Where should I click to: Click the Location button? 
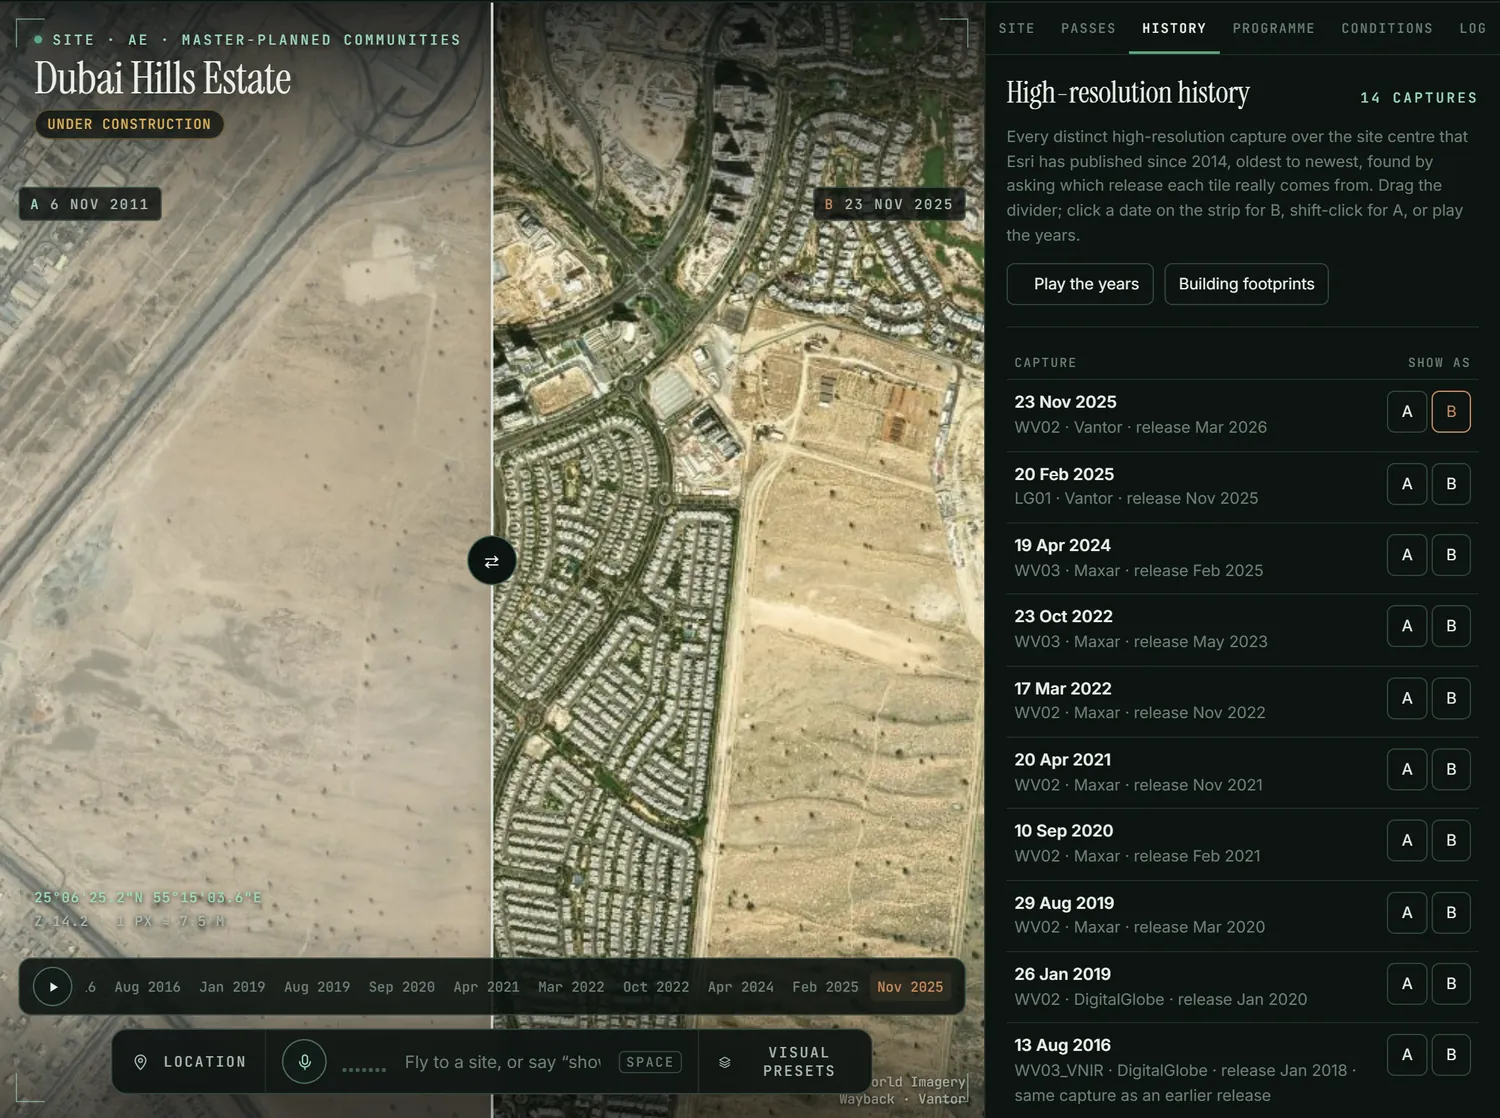click(190, 1062)
